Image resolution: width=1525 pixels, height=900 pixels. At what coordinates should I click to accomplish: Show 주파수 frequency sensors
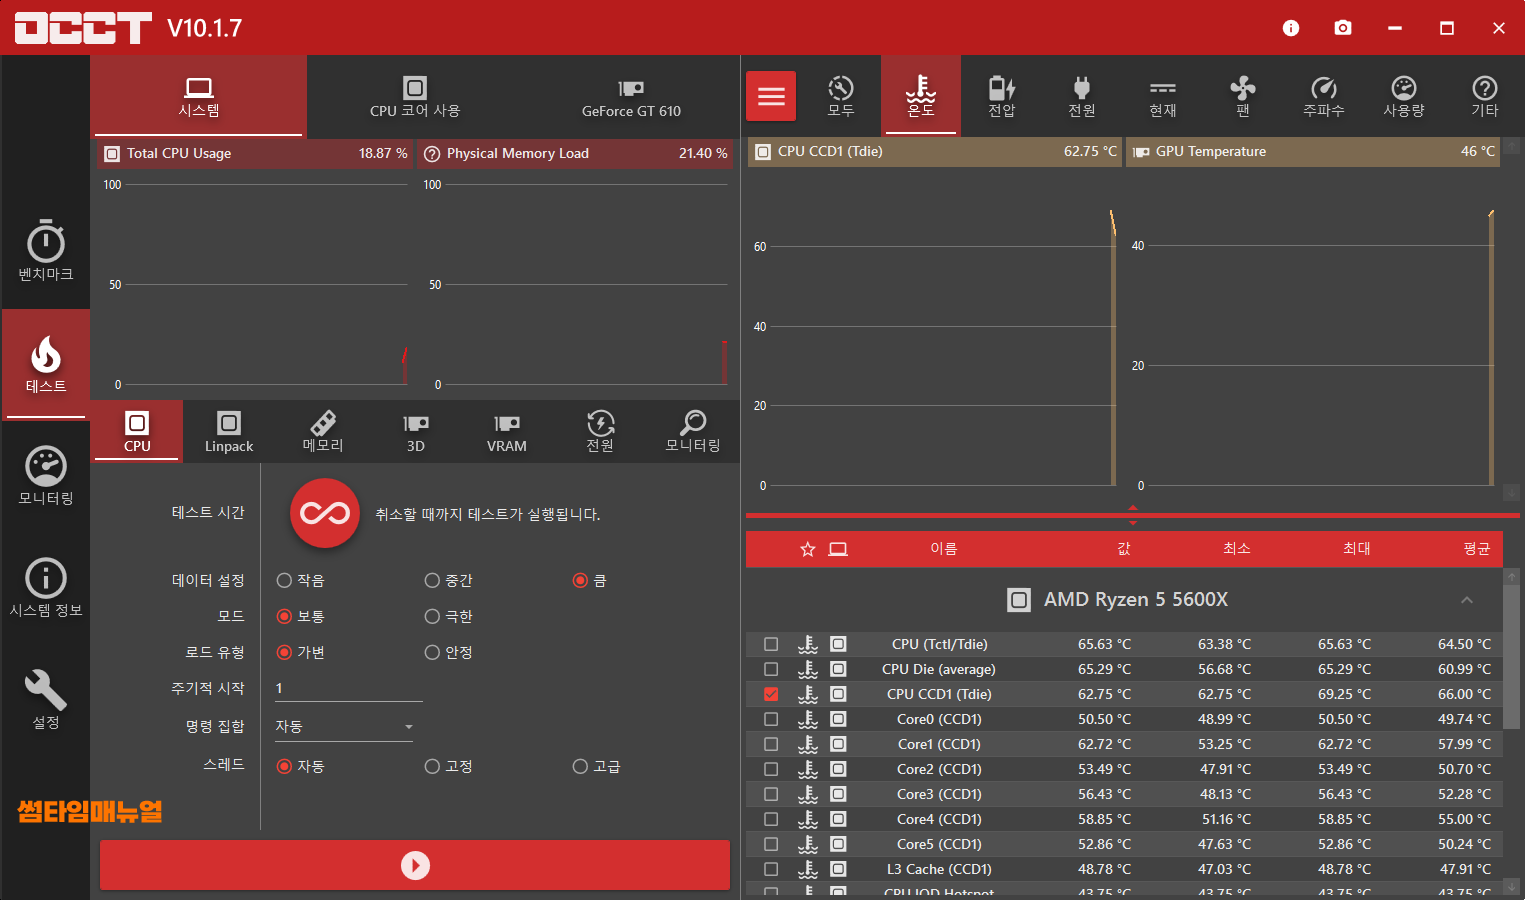coord(1324,96)
